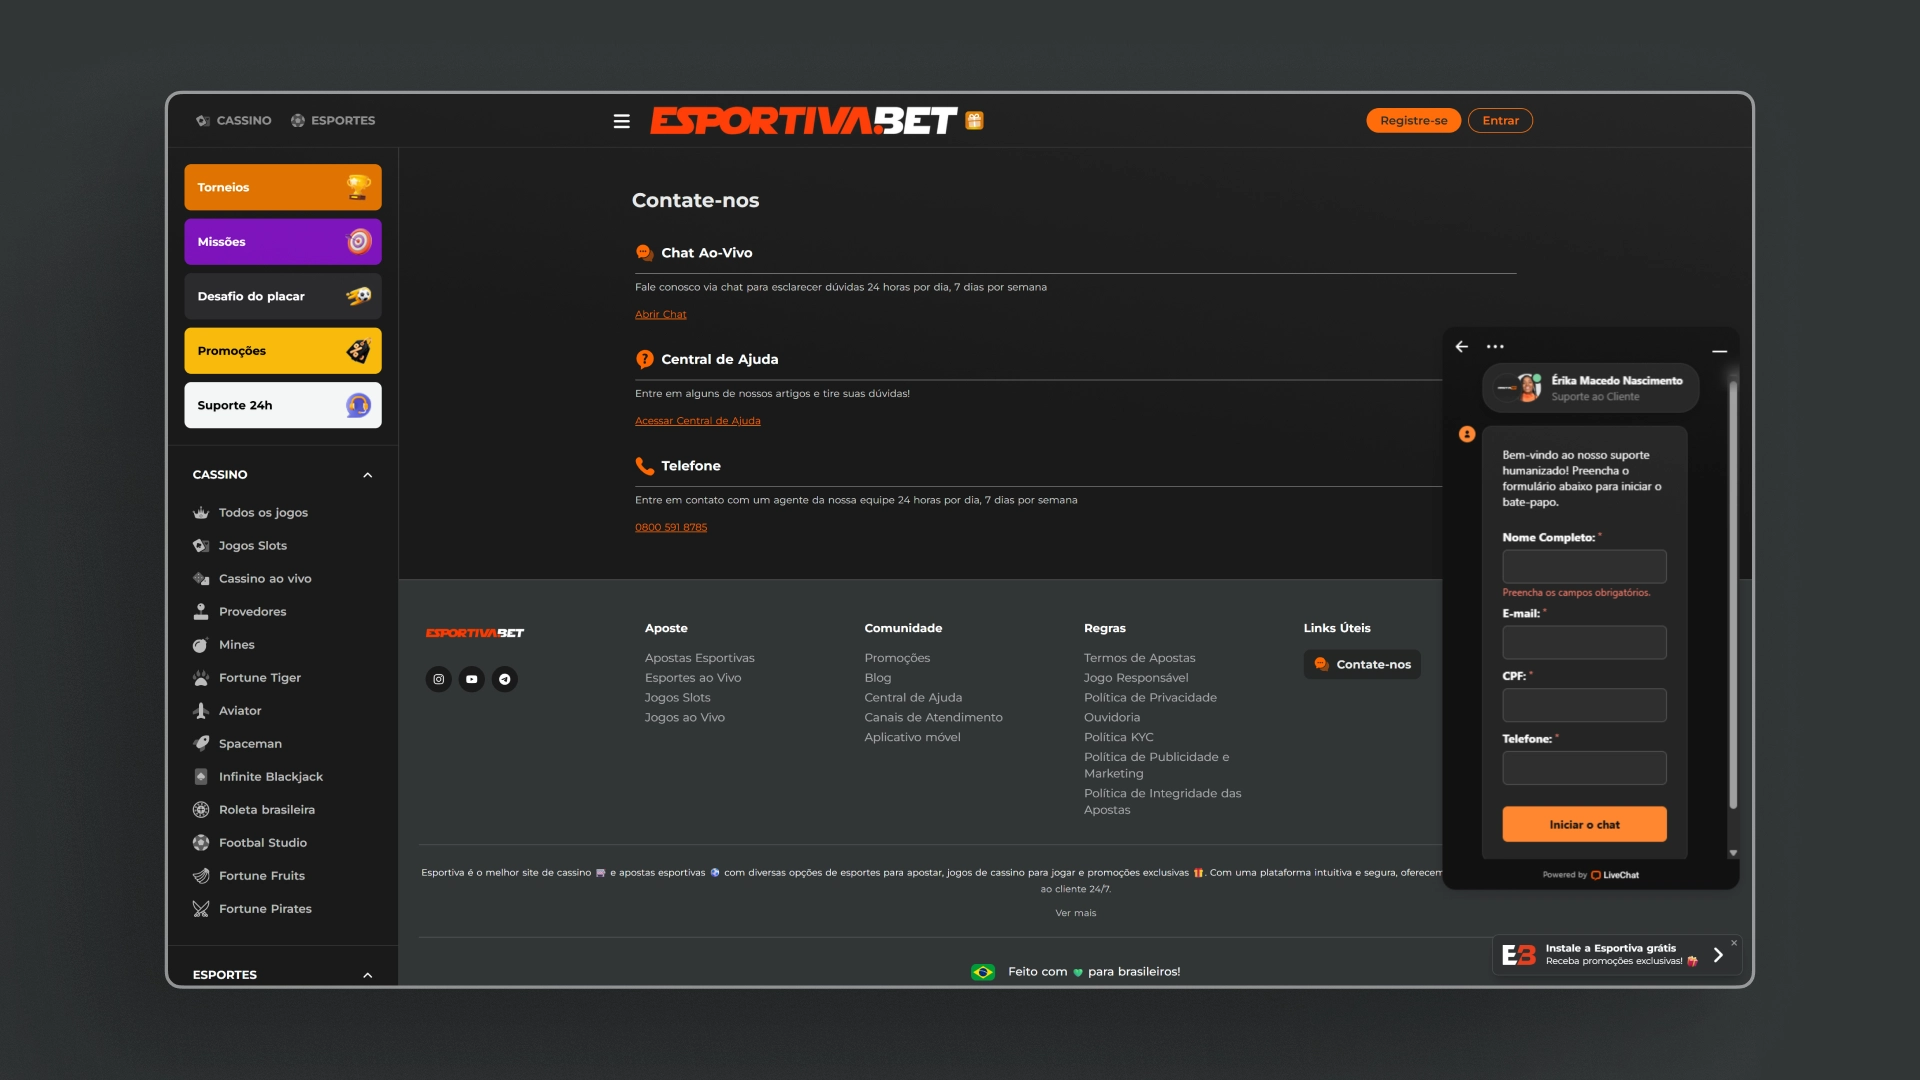Click the EsportivaBet header logo
The height and width of the screenshot is (1080, 1920).
click(803, 121)
